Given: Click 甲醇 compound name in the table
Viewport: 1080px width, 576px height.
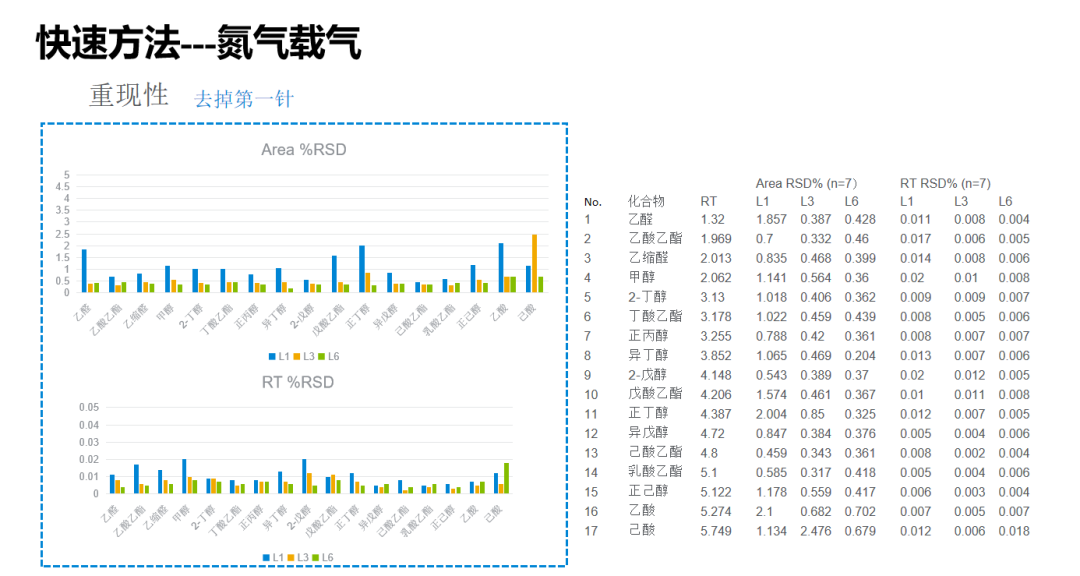Looking at the screenshot, I should [641, 277].
